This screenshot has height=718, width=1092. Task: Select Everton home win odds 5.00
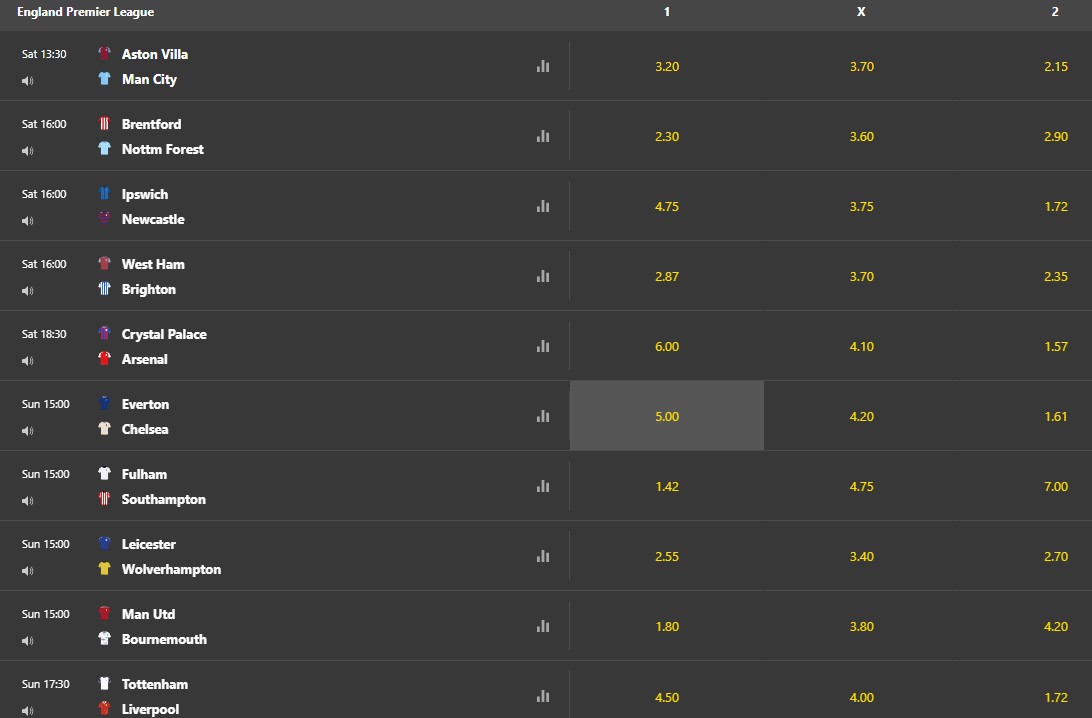666,416
